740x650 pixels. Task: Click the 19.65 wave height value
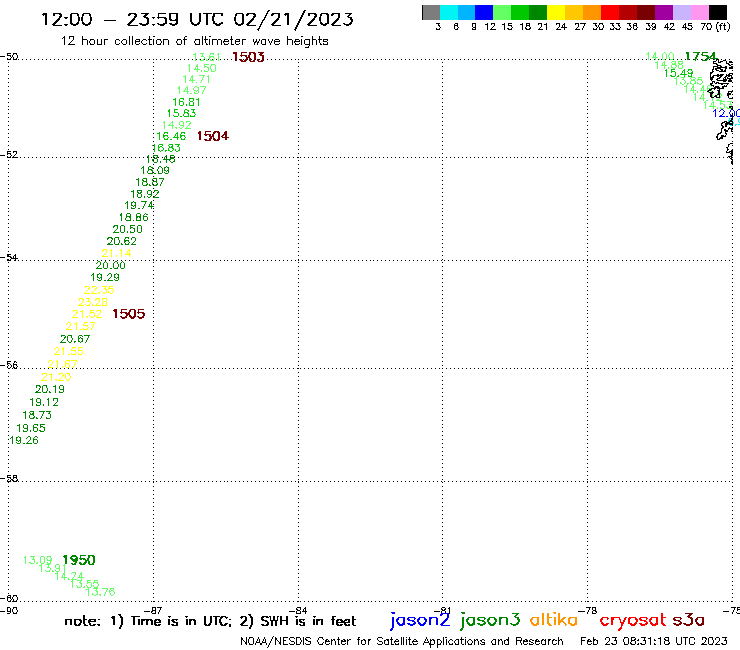pyautogui.click(x=31, y=428)
